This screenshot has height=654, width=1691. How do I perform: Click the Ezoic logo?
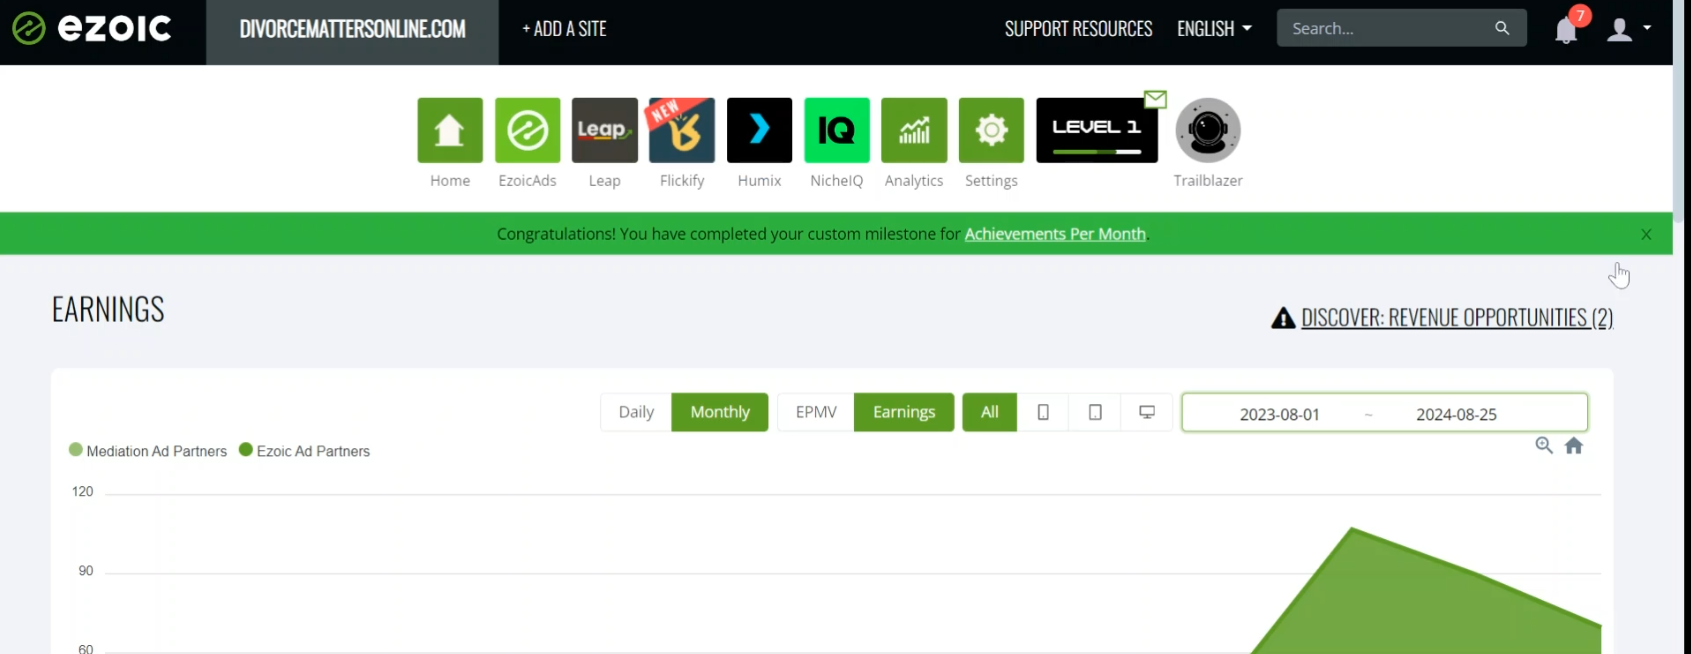click(91, 29)
